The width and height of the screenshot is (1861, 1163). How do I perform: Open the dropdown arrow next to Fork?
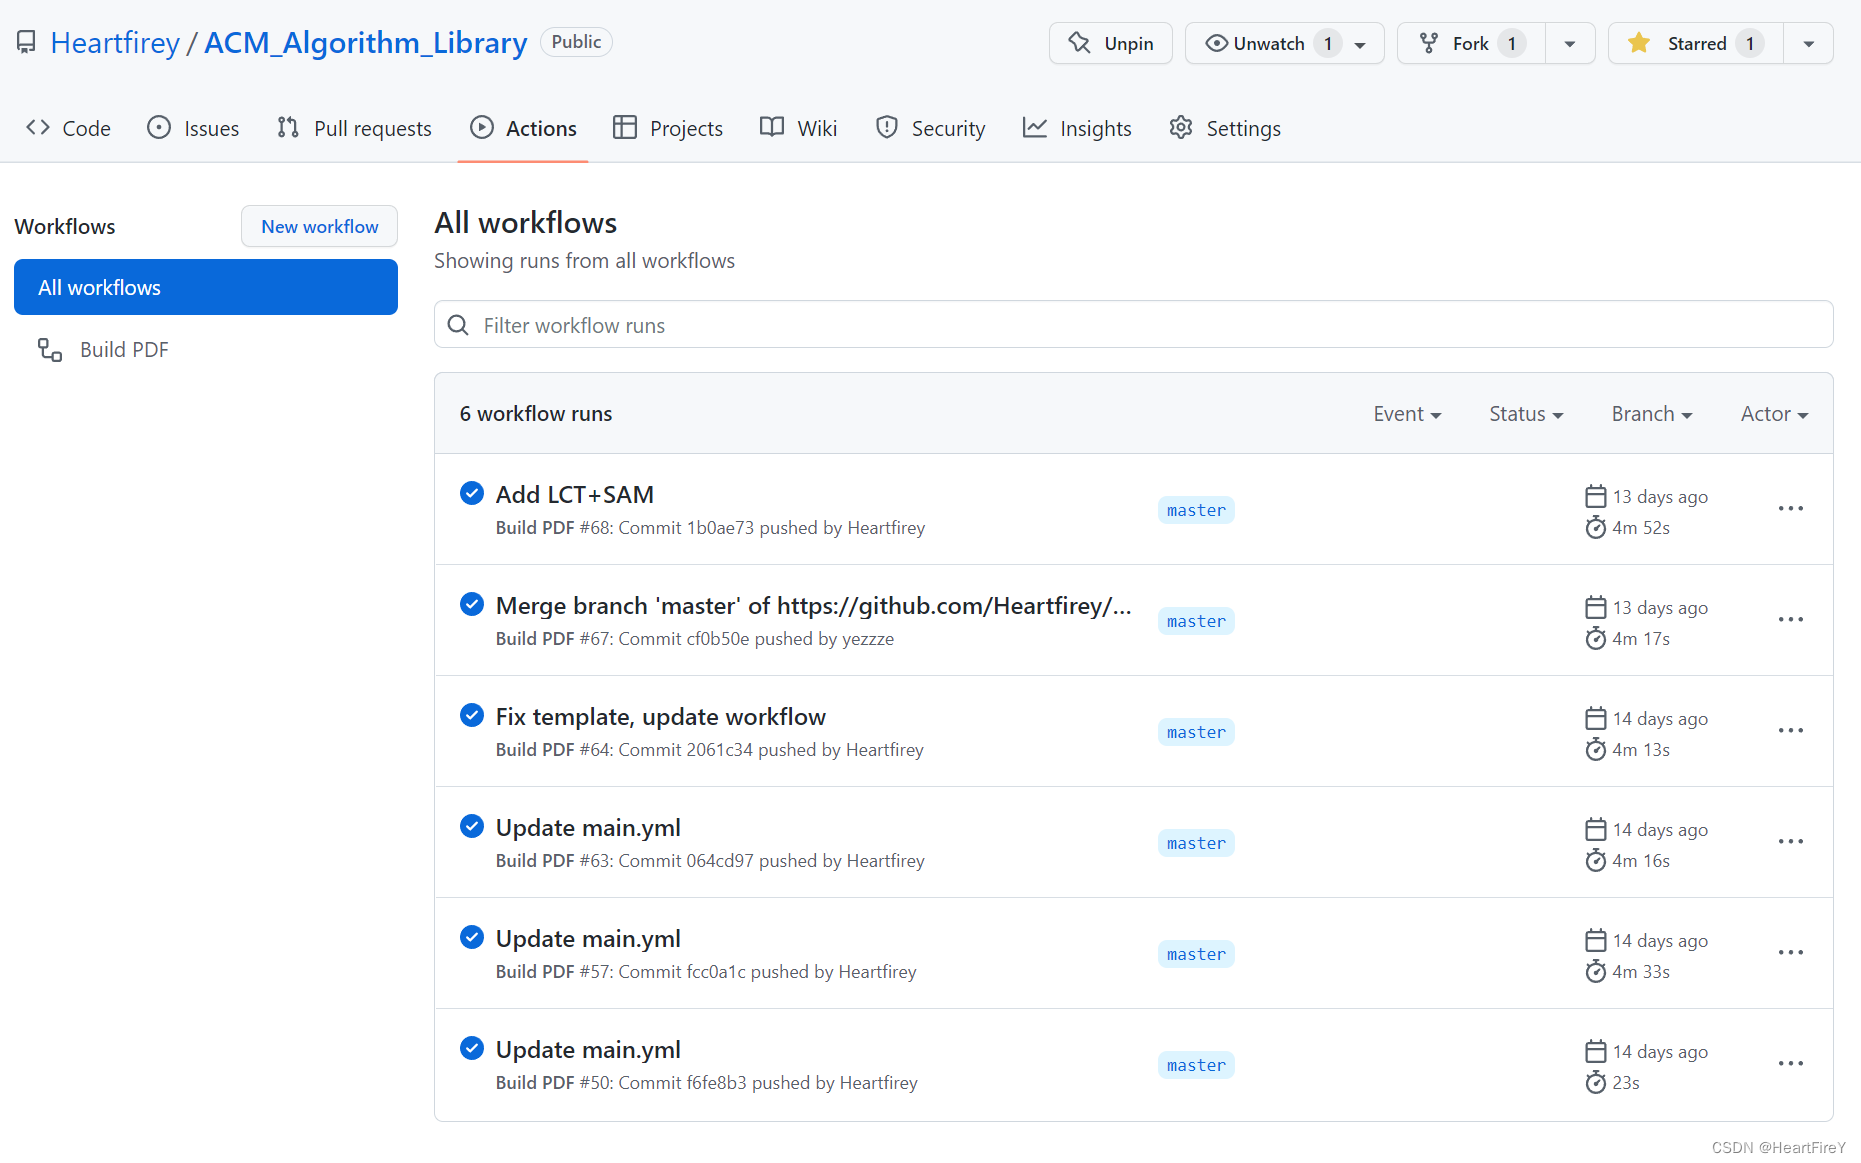[1570, 43]
